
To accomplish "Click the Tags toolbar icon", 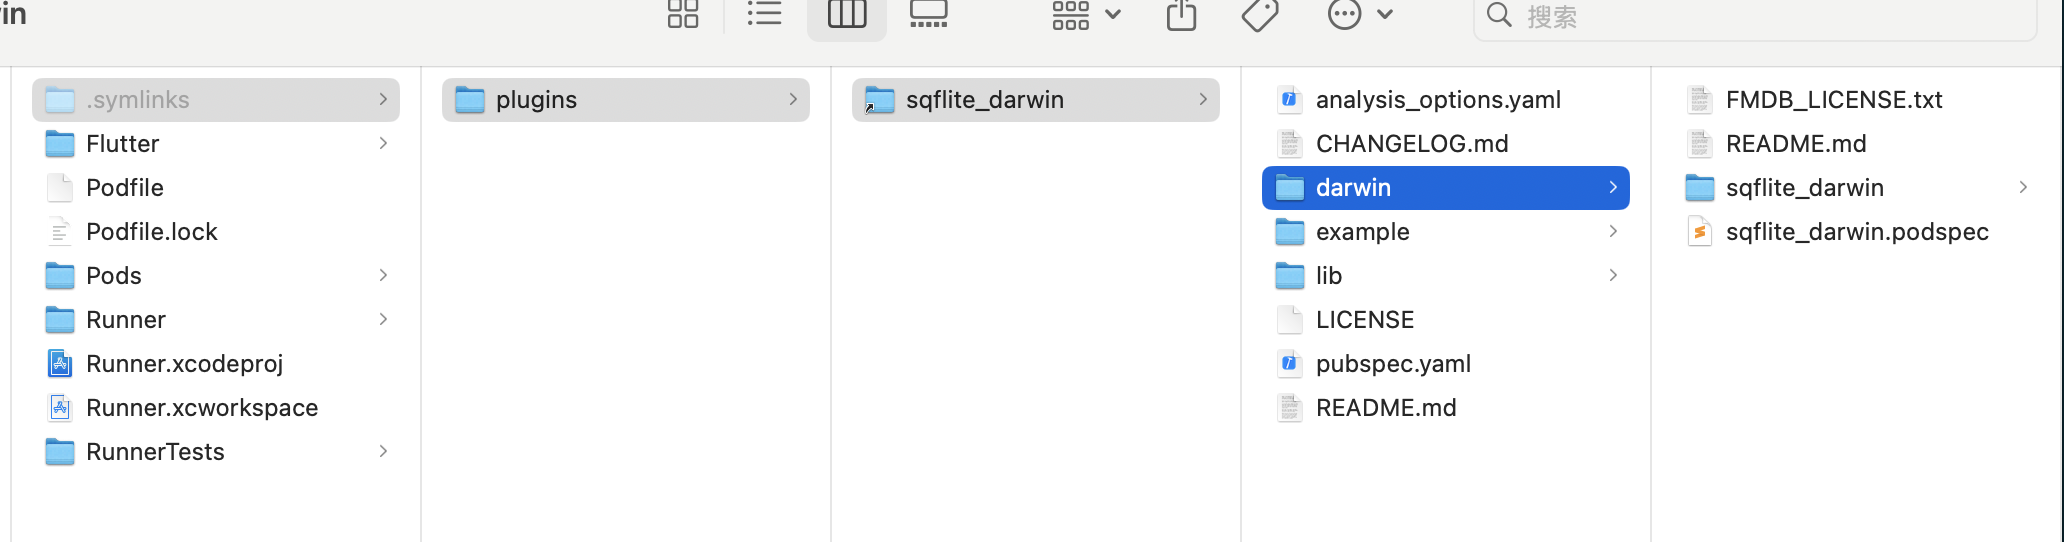I will pos(1260,15).
